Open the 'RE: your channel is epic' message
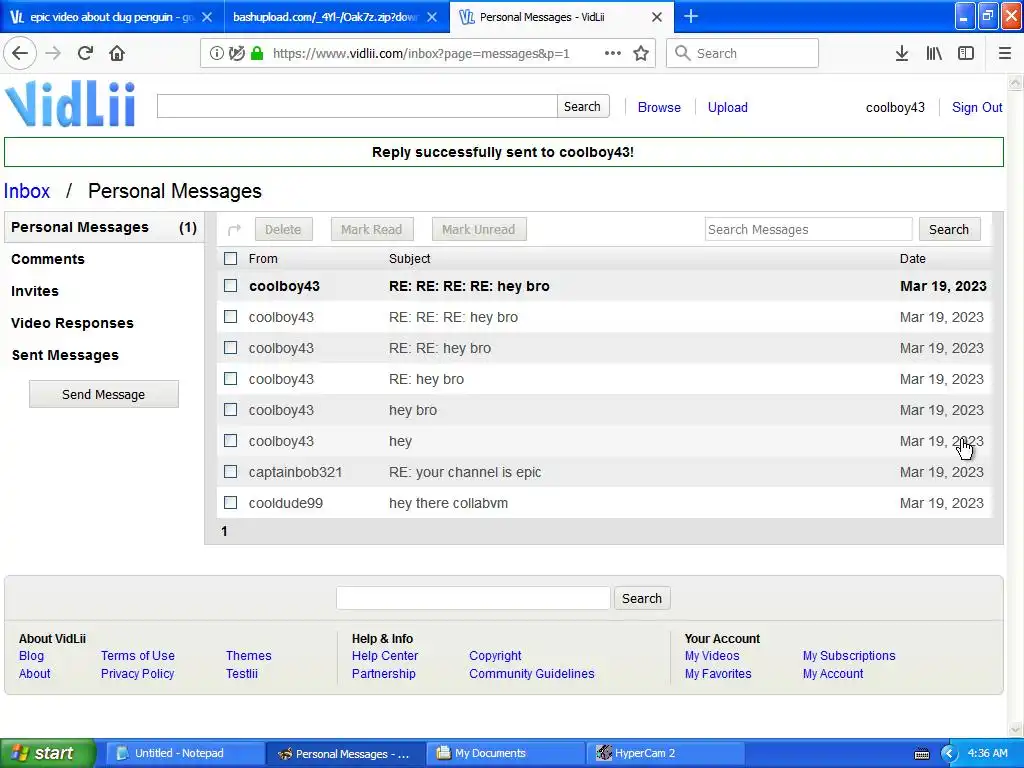Image resolution: width=1024 pixels, height=768 pixels. pyautogui.click(x=465, y=472)
